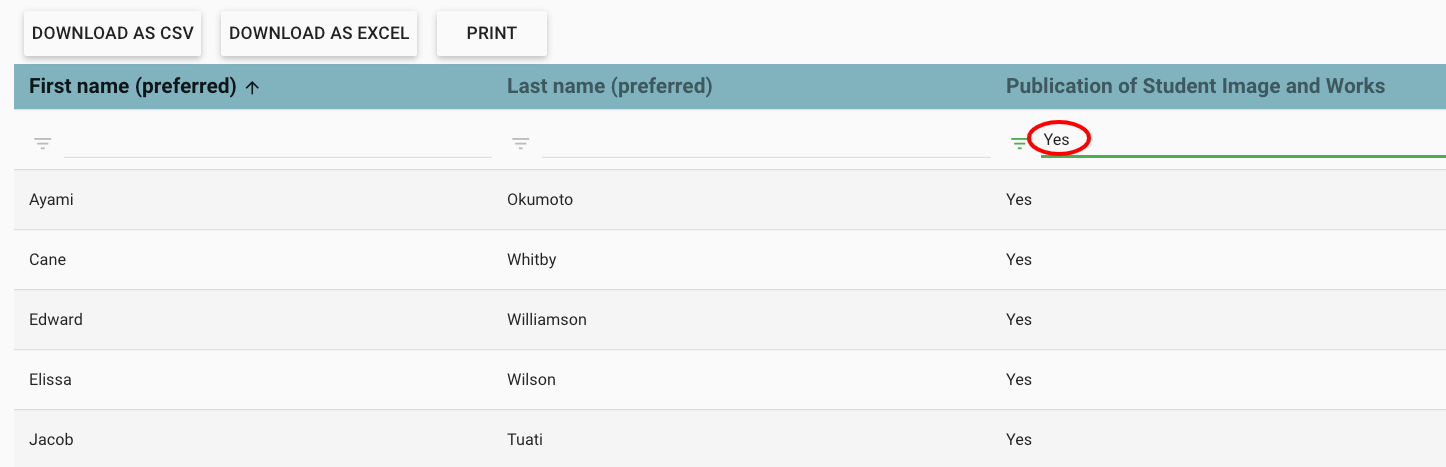Click the Print button
This screenshot has height=467, width=1446.
point(492,33)
